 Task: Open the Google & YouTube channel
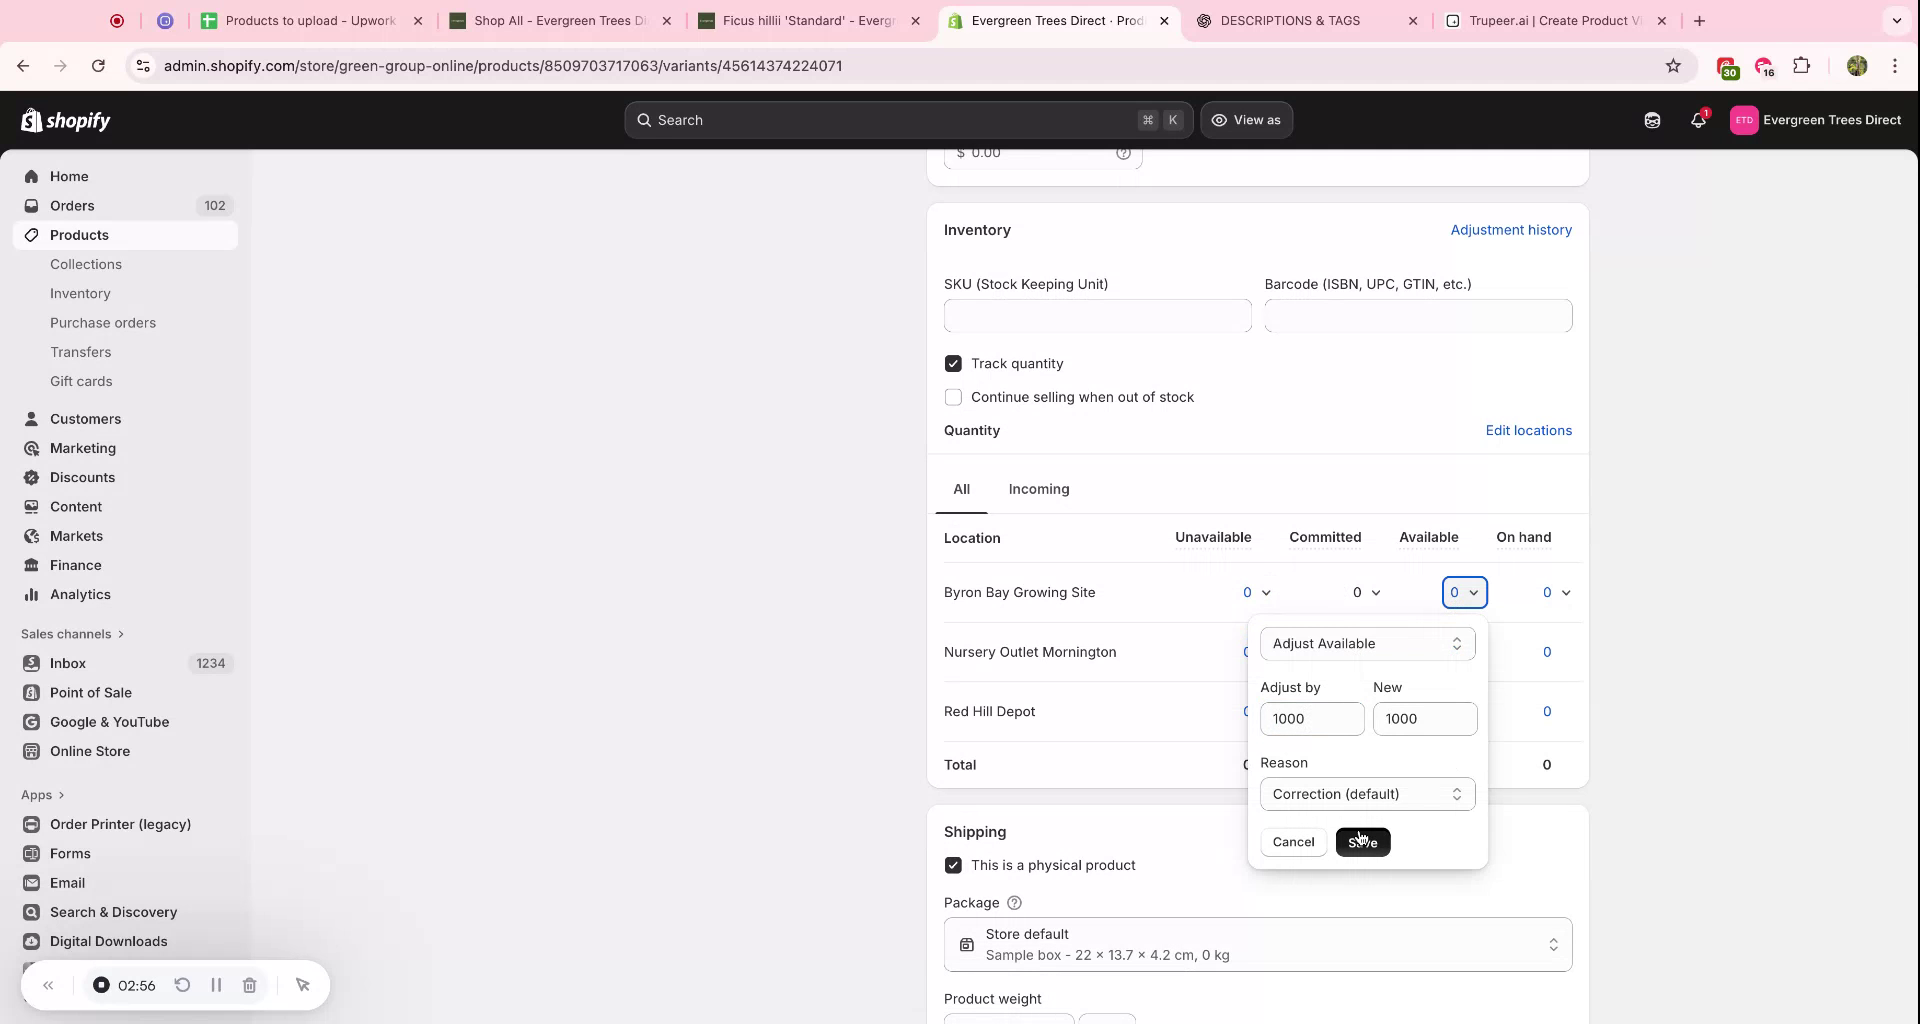(108, 722)
